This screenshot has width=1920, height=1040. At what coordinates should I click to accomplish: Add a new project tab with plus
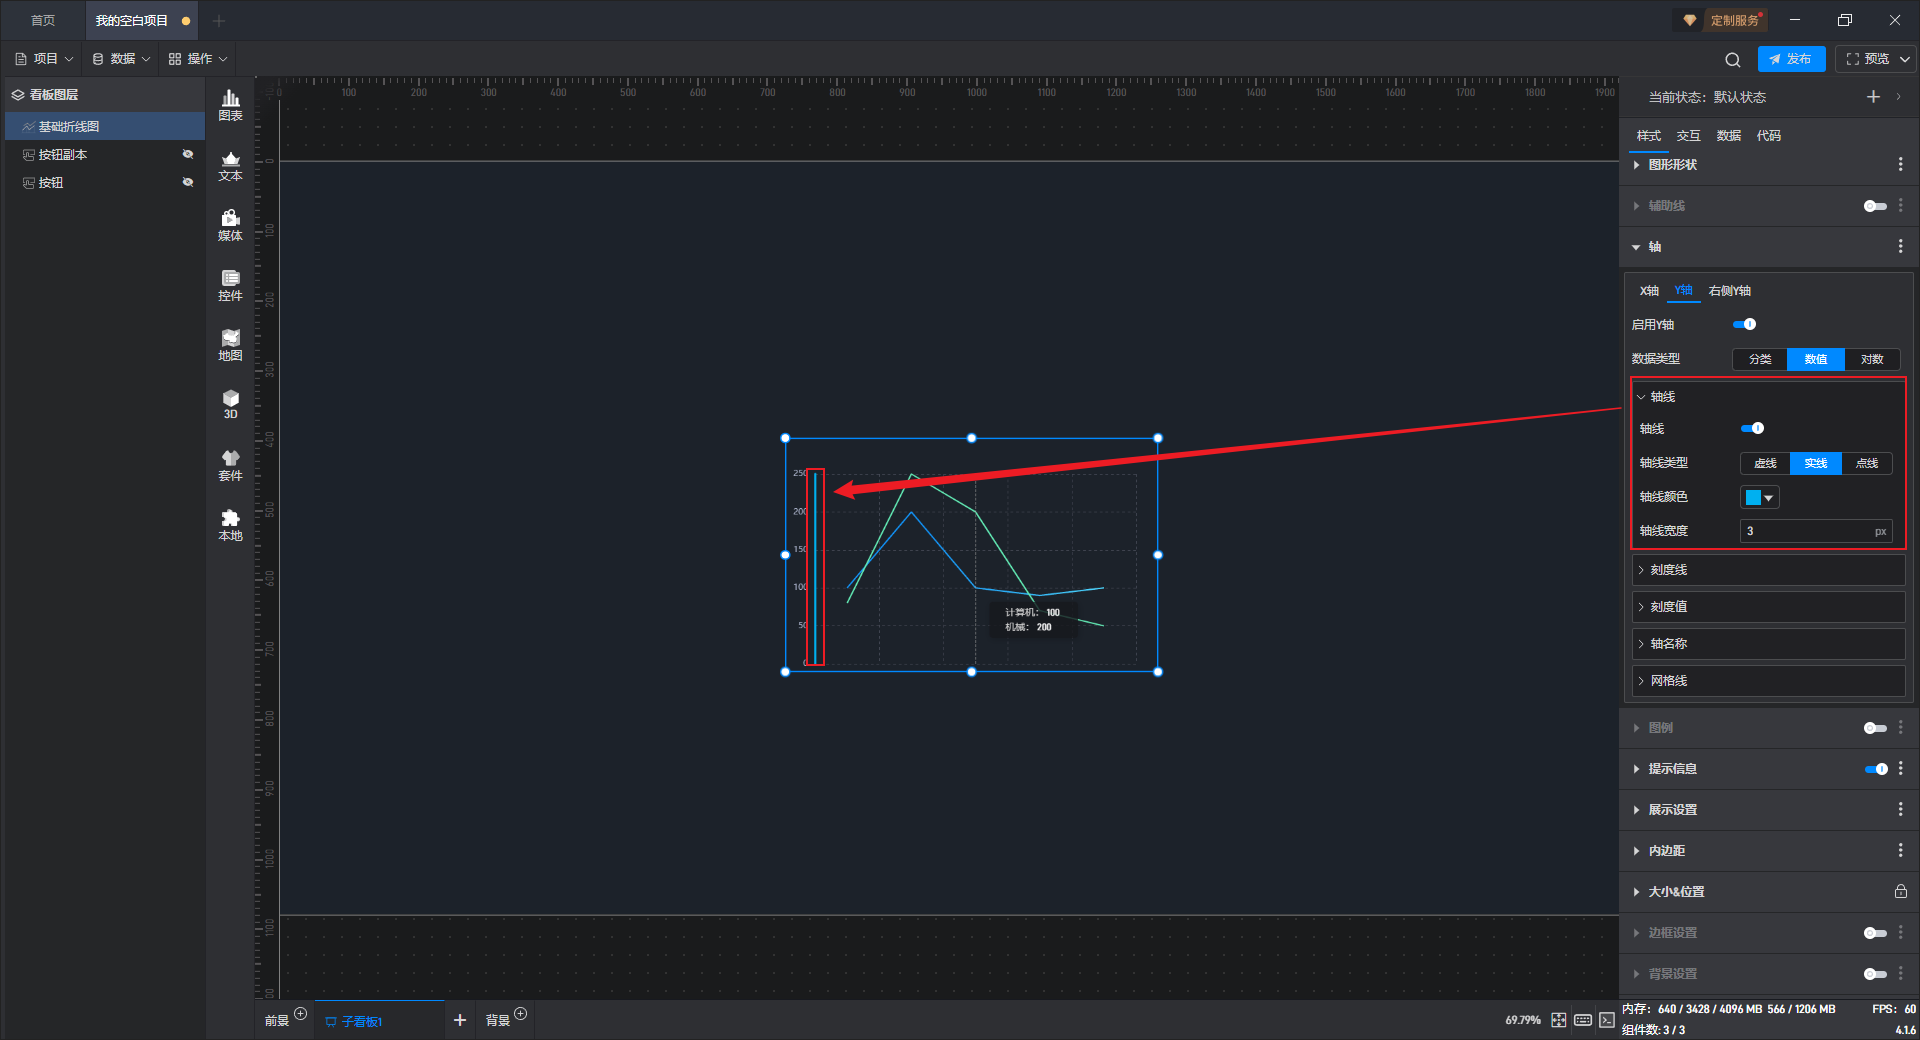pyautogui.click(x=219, y=20)
